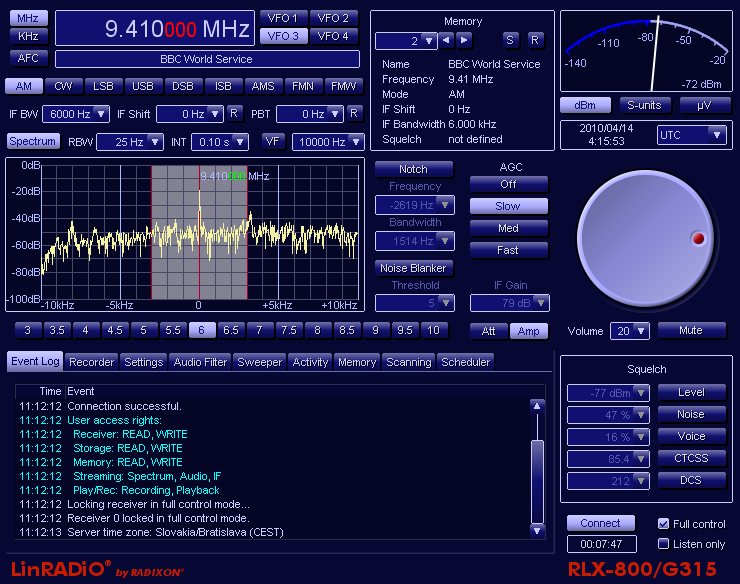Click the squelch CTCSS button
Viewport: 740px width, 584px height.
click(691, 458)
